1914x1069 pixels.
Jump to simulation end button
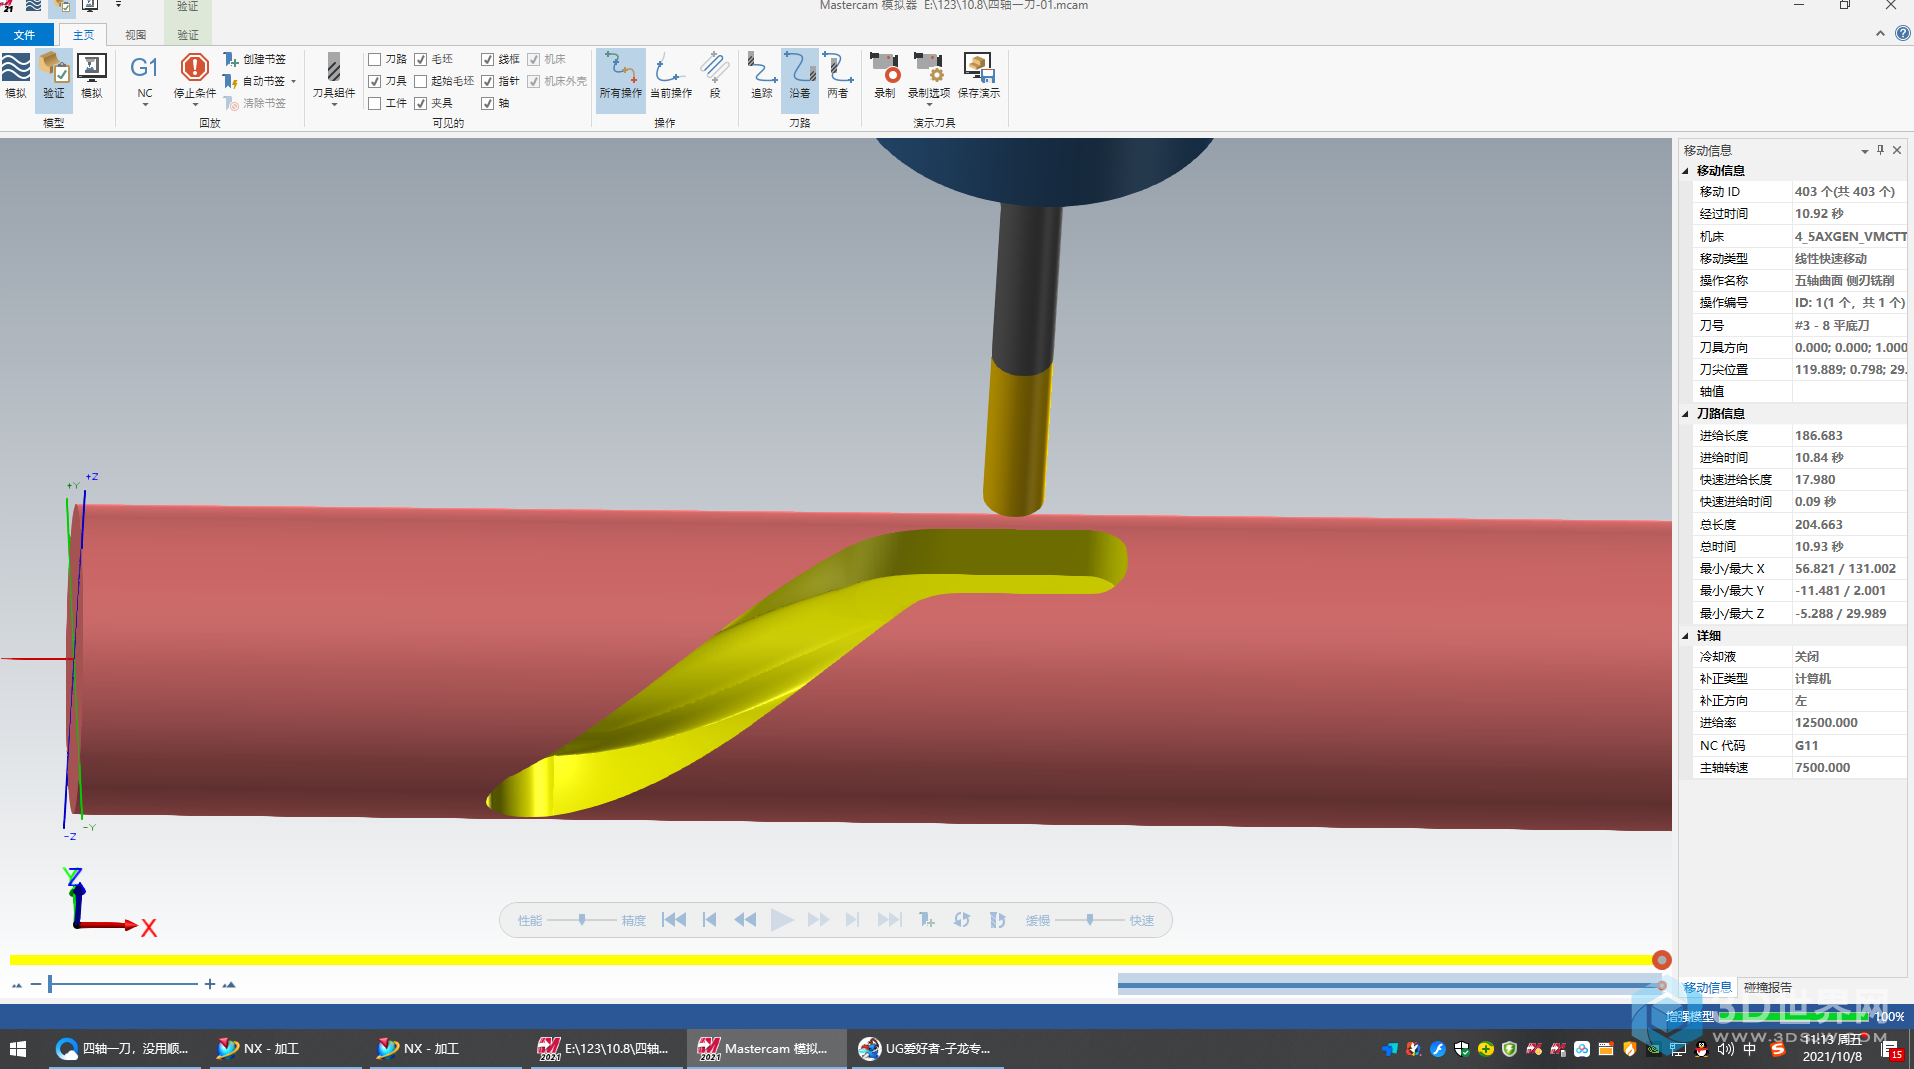889,920
